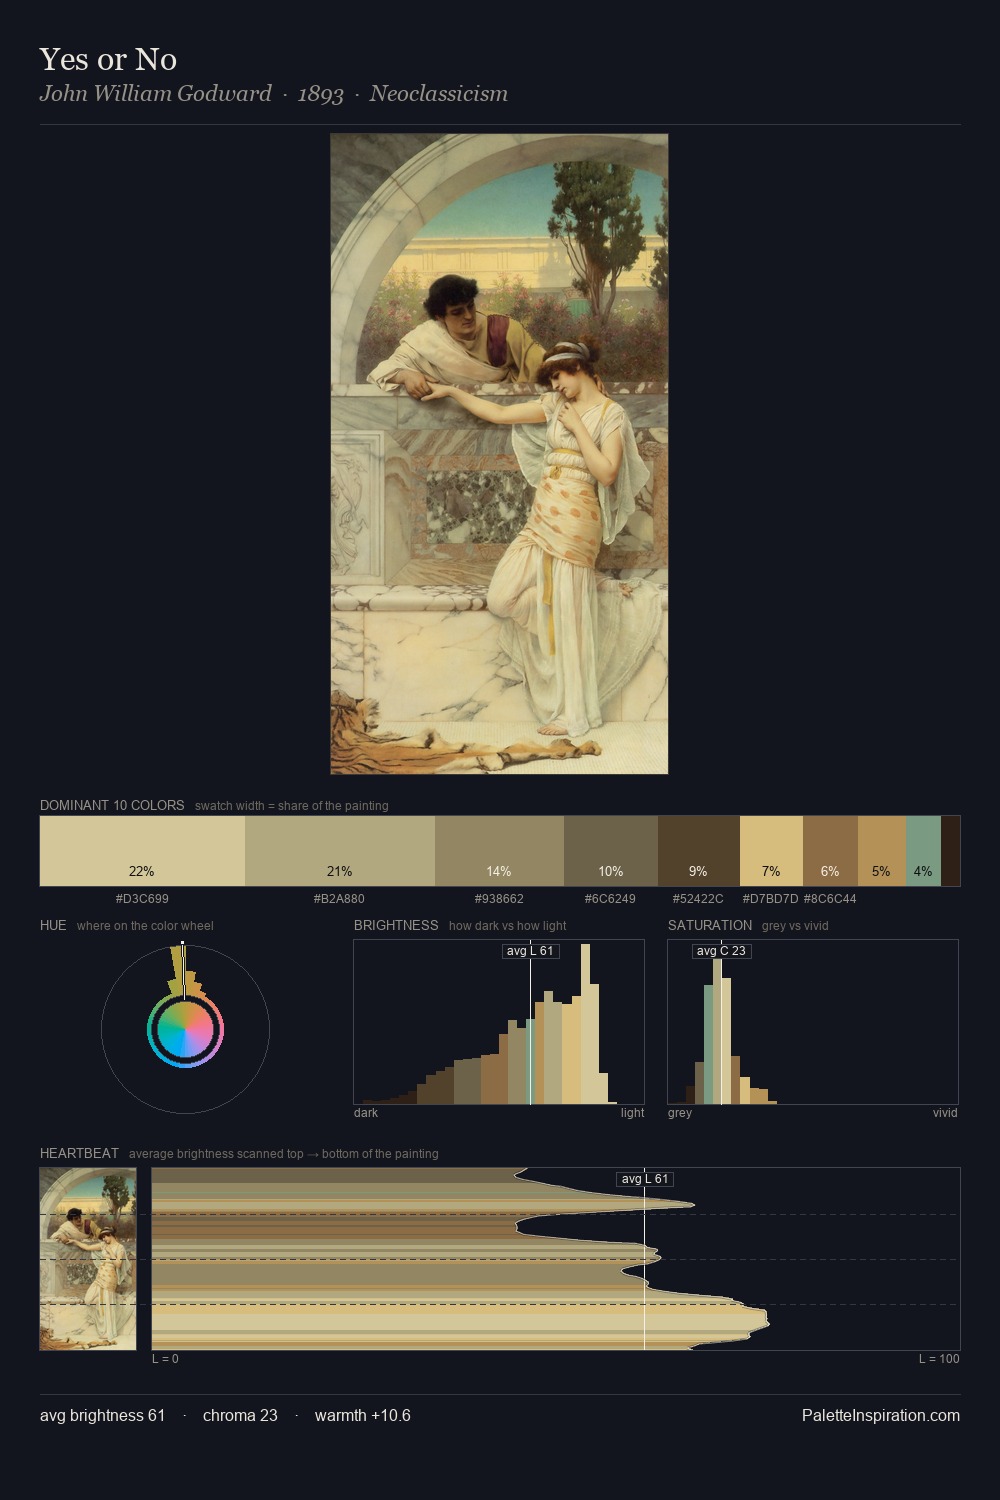This screenshot has width=1000, height=1500.
Task: Click the footer "chroma 23" stat
Action: pyautogui.click(x=240, y=1415)
